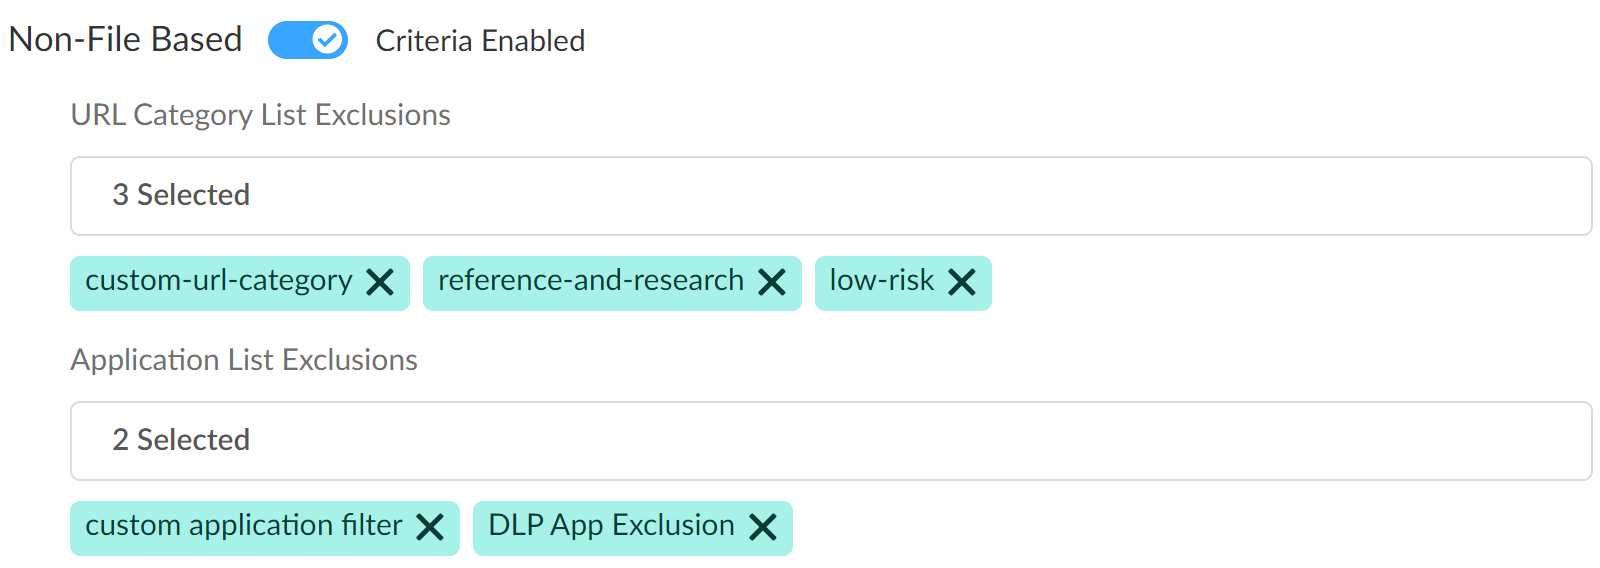Remove the DLP App Exclusion tag
This screenshot has height=568, width=1600.
(763, 527)
